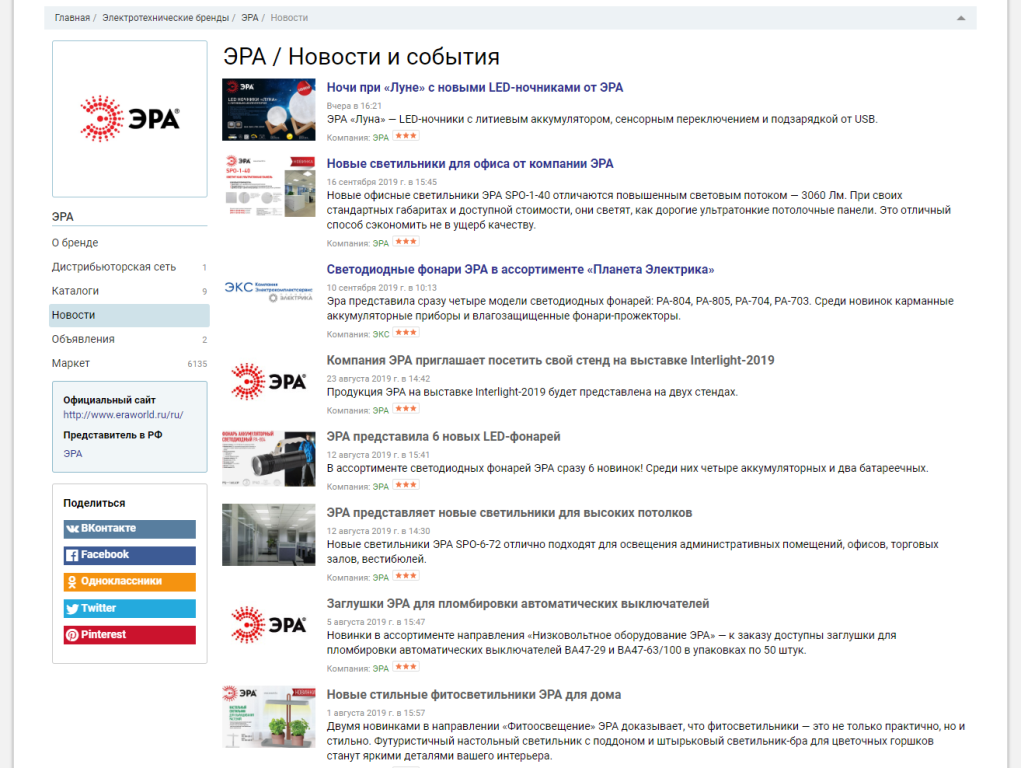
Task: Click rating stars under Interlight-2019 article
Action: pyautogui.click(x=406, y=410)
